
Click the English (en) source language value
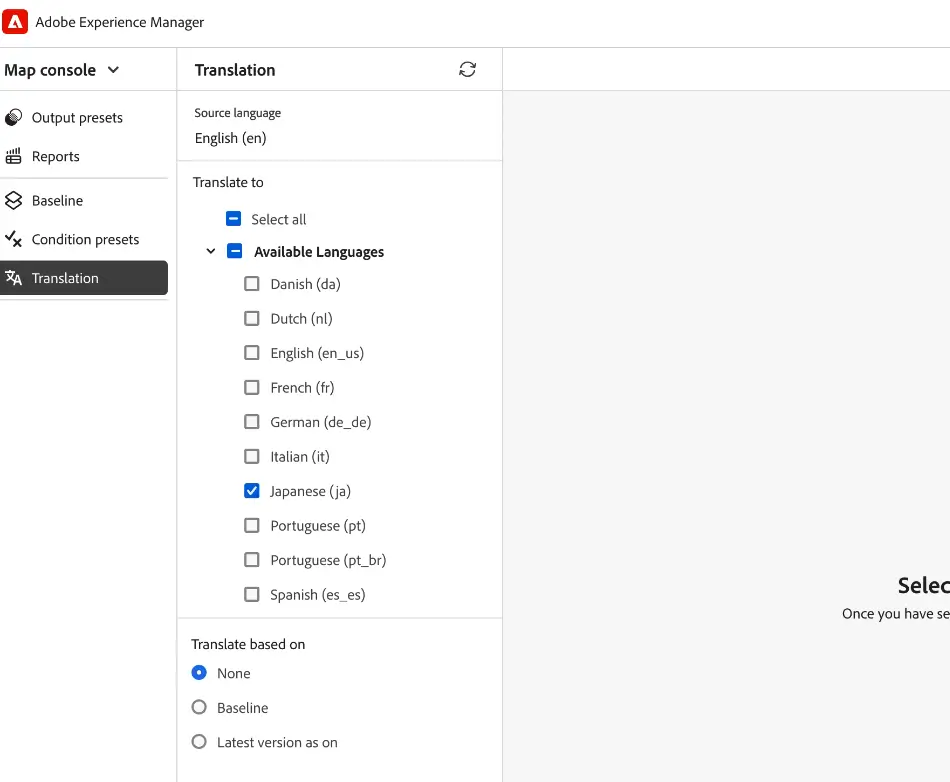[x=230, y=138]
